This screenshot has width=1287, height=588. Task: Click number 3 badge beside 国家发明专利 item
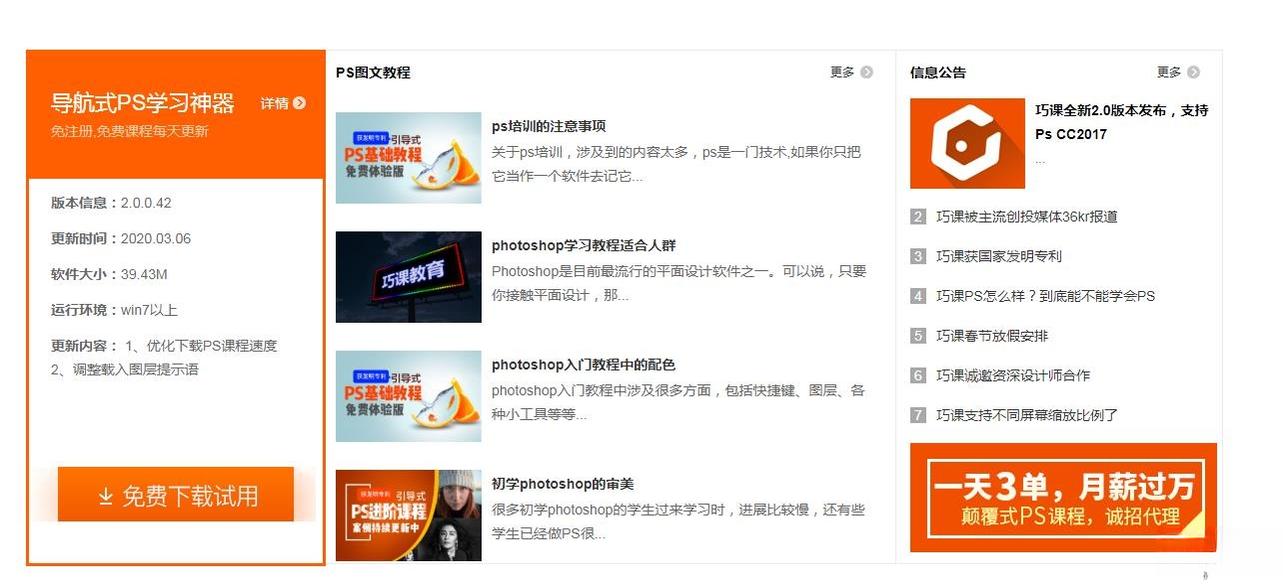point(918,257)
